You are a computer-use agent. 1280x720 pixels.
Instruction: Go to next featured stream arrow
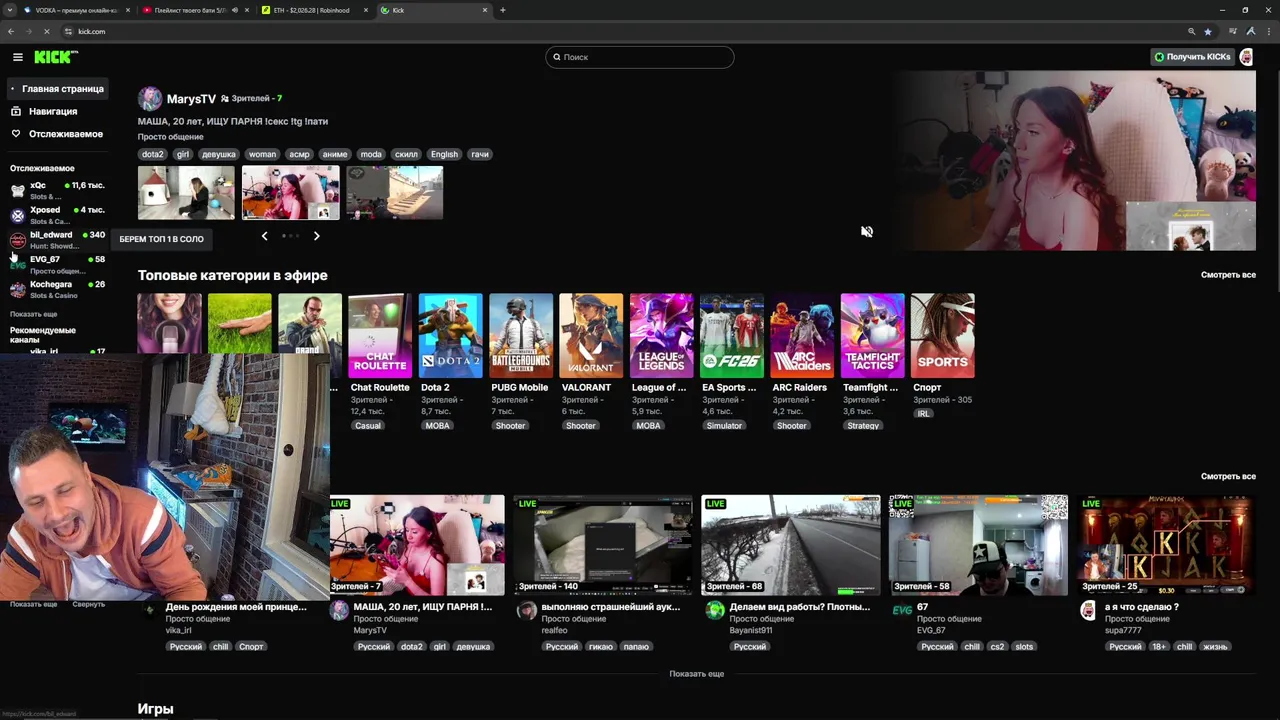[316, 236]
